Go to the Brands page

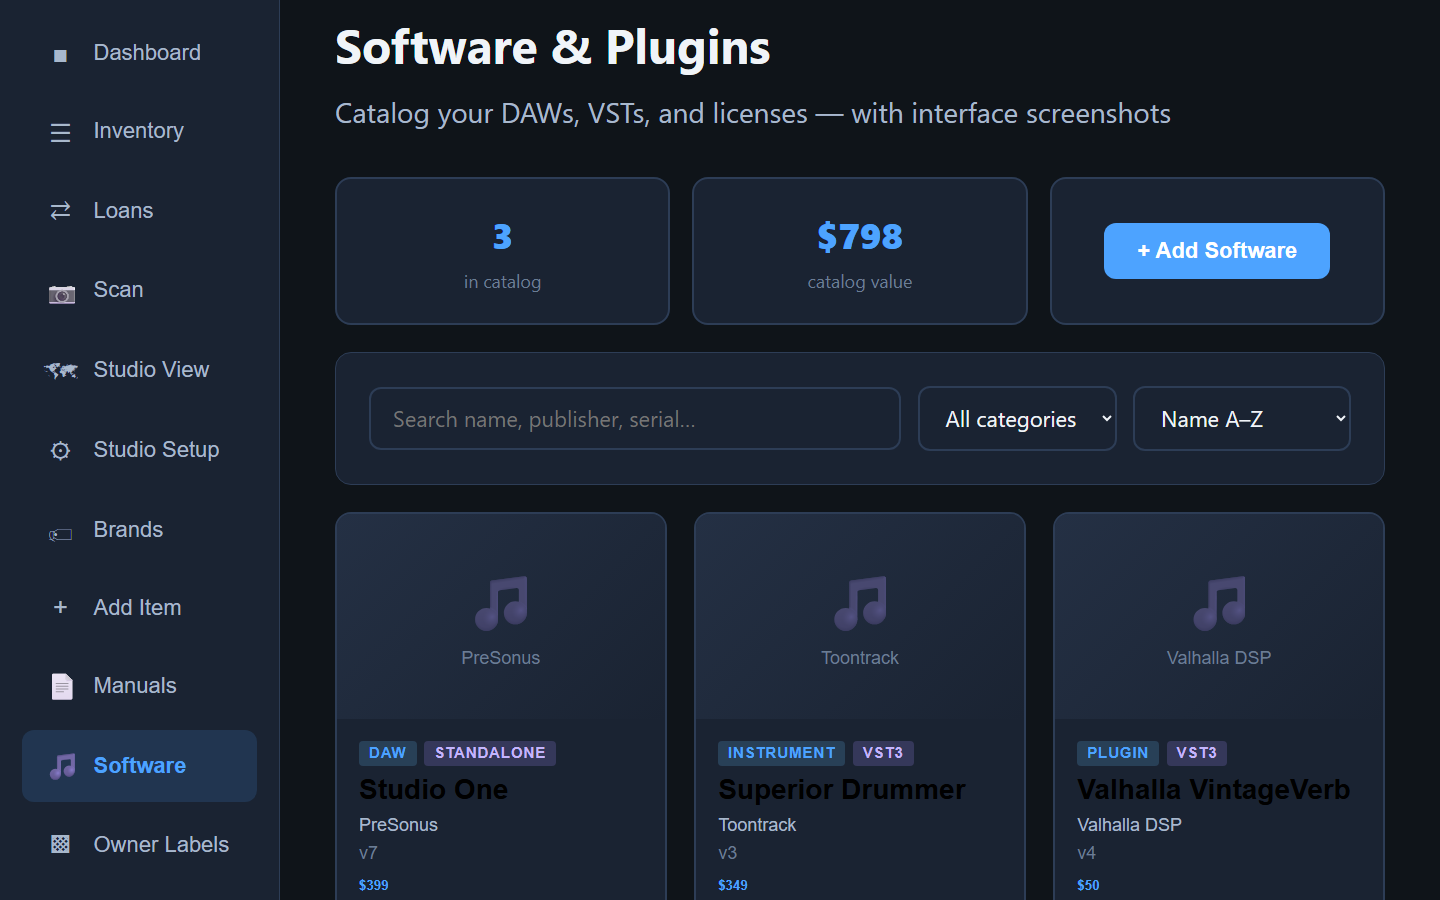[x=139, y=529]
